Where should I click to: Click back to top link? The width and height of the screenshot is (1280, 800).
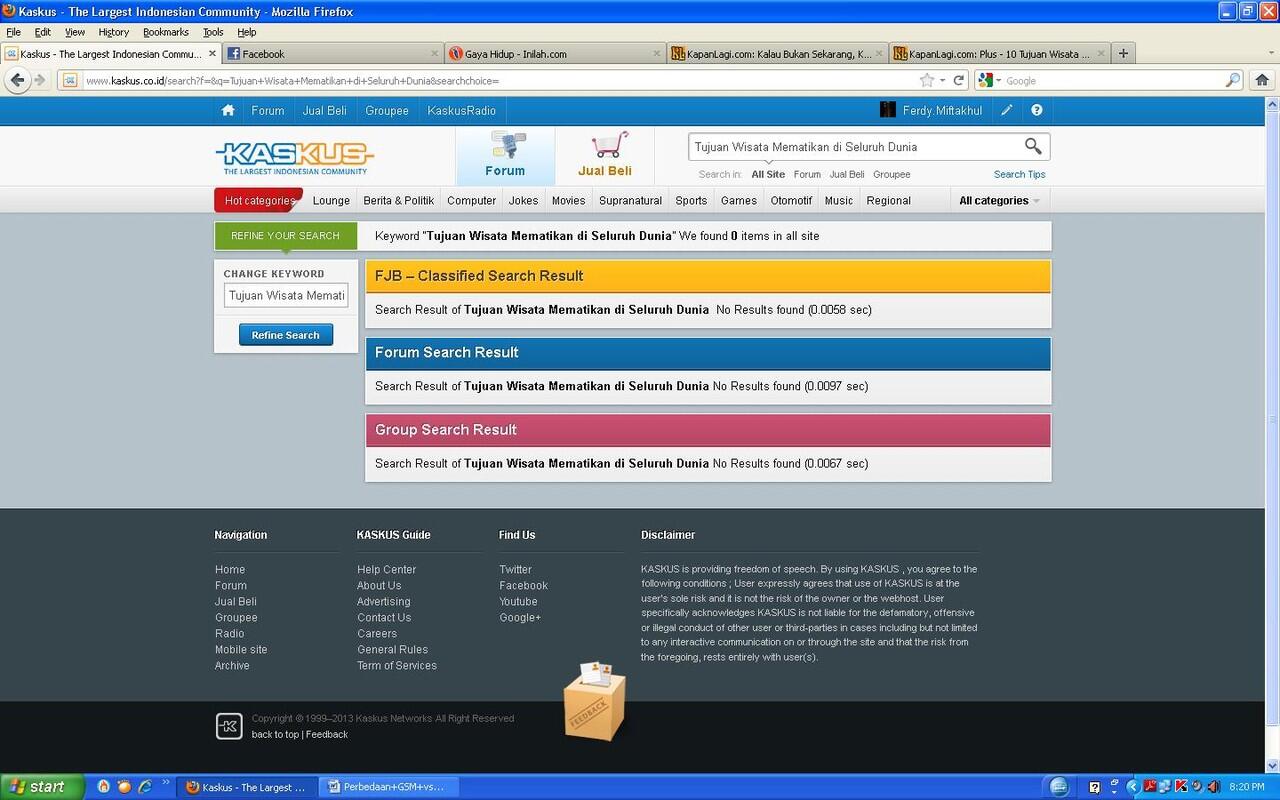tap(275, 734)
